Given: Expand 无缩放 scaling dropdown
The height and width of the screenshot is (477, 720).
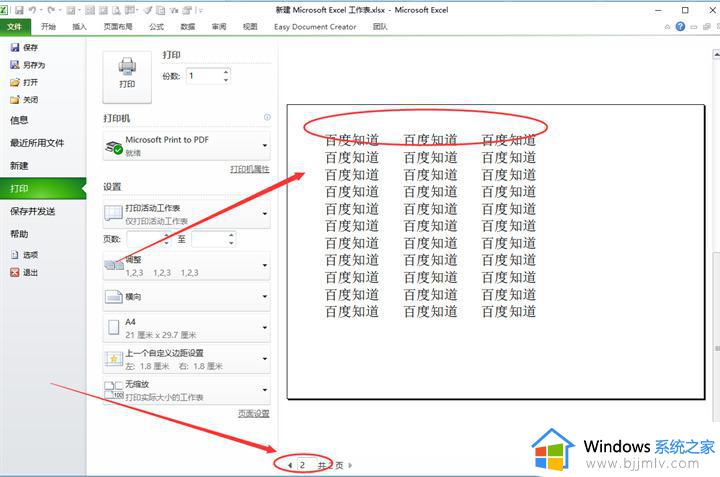Looking at the screenshot, I should tap(186, 390).
